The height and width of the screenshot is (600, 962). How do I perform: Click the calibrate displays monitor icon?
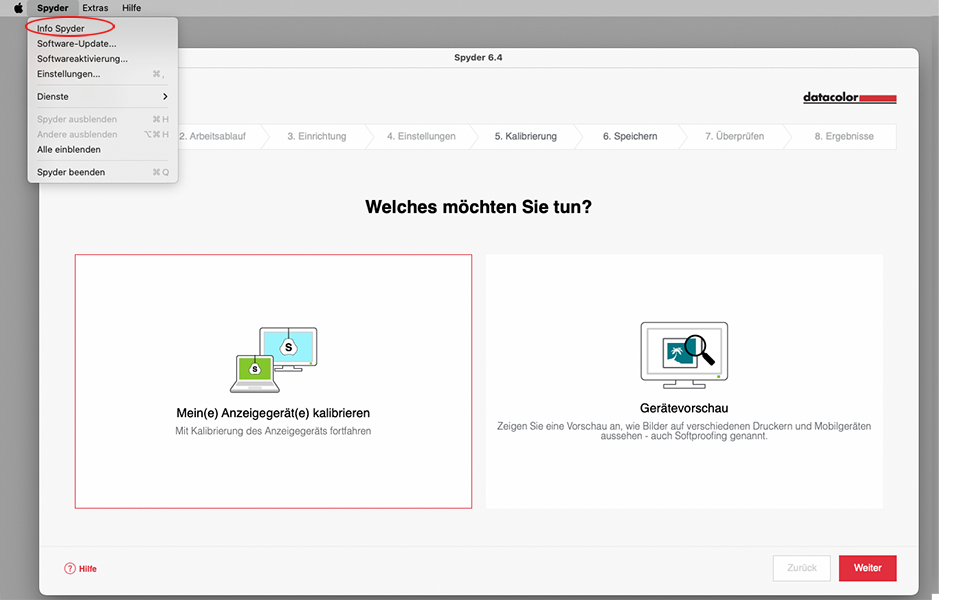273,359
